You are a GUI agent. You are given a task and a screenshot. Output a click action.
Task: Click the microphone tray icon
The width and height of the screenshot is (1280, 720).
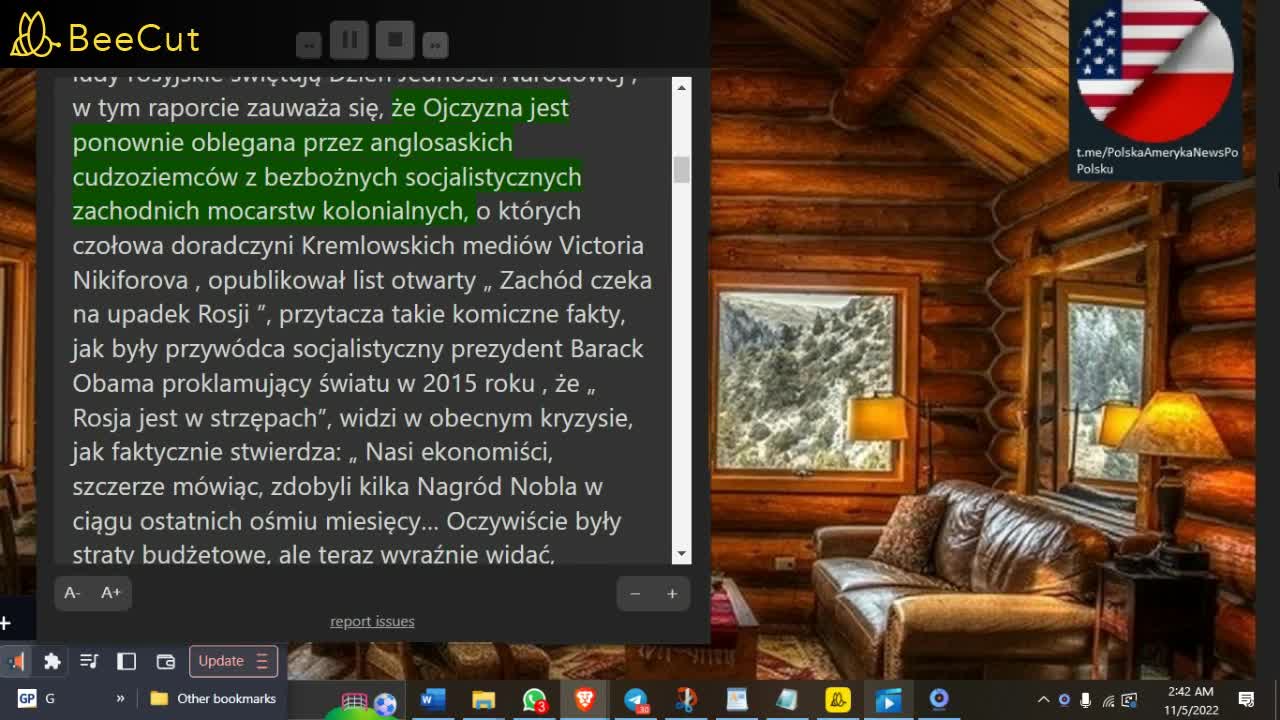click(1086, 700)
